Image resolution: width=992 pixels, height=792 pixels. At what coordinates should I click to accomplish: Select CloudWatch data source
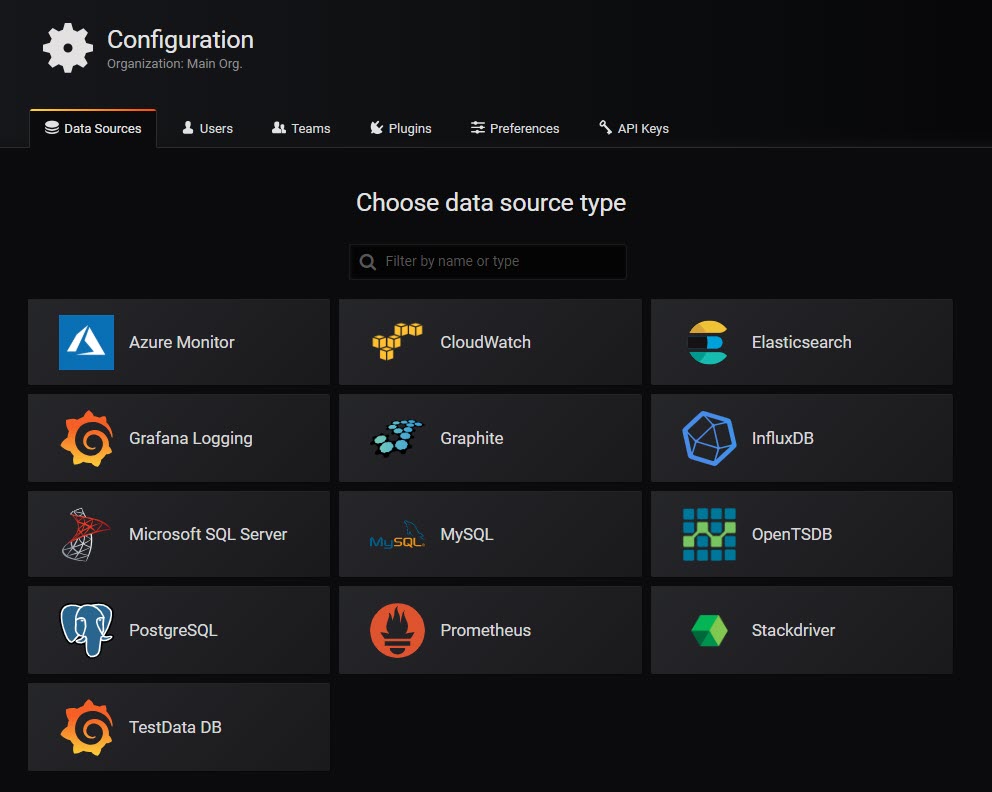[490, 342]
